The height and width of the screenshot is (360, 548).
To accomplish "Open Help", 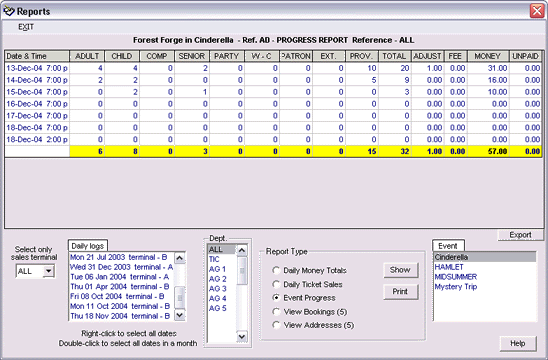I will click(518, 344).
